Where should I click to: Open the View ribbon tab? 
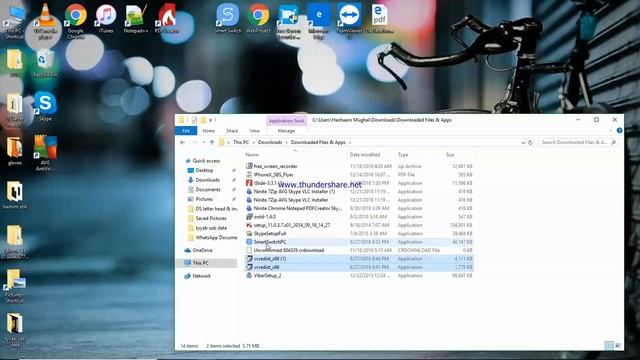254,131
